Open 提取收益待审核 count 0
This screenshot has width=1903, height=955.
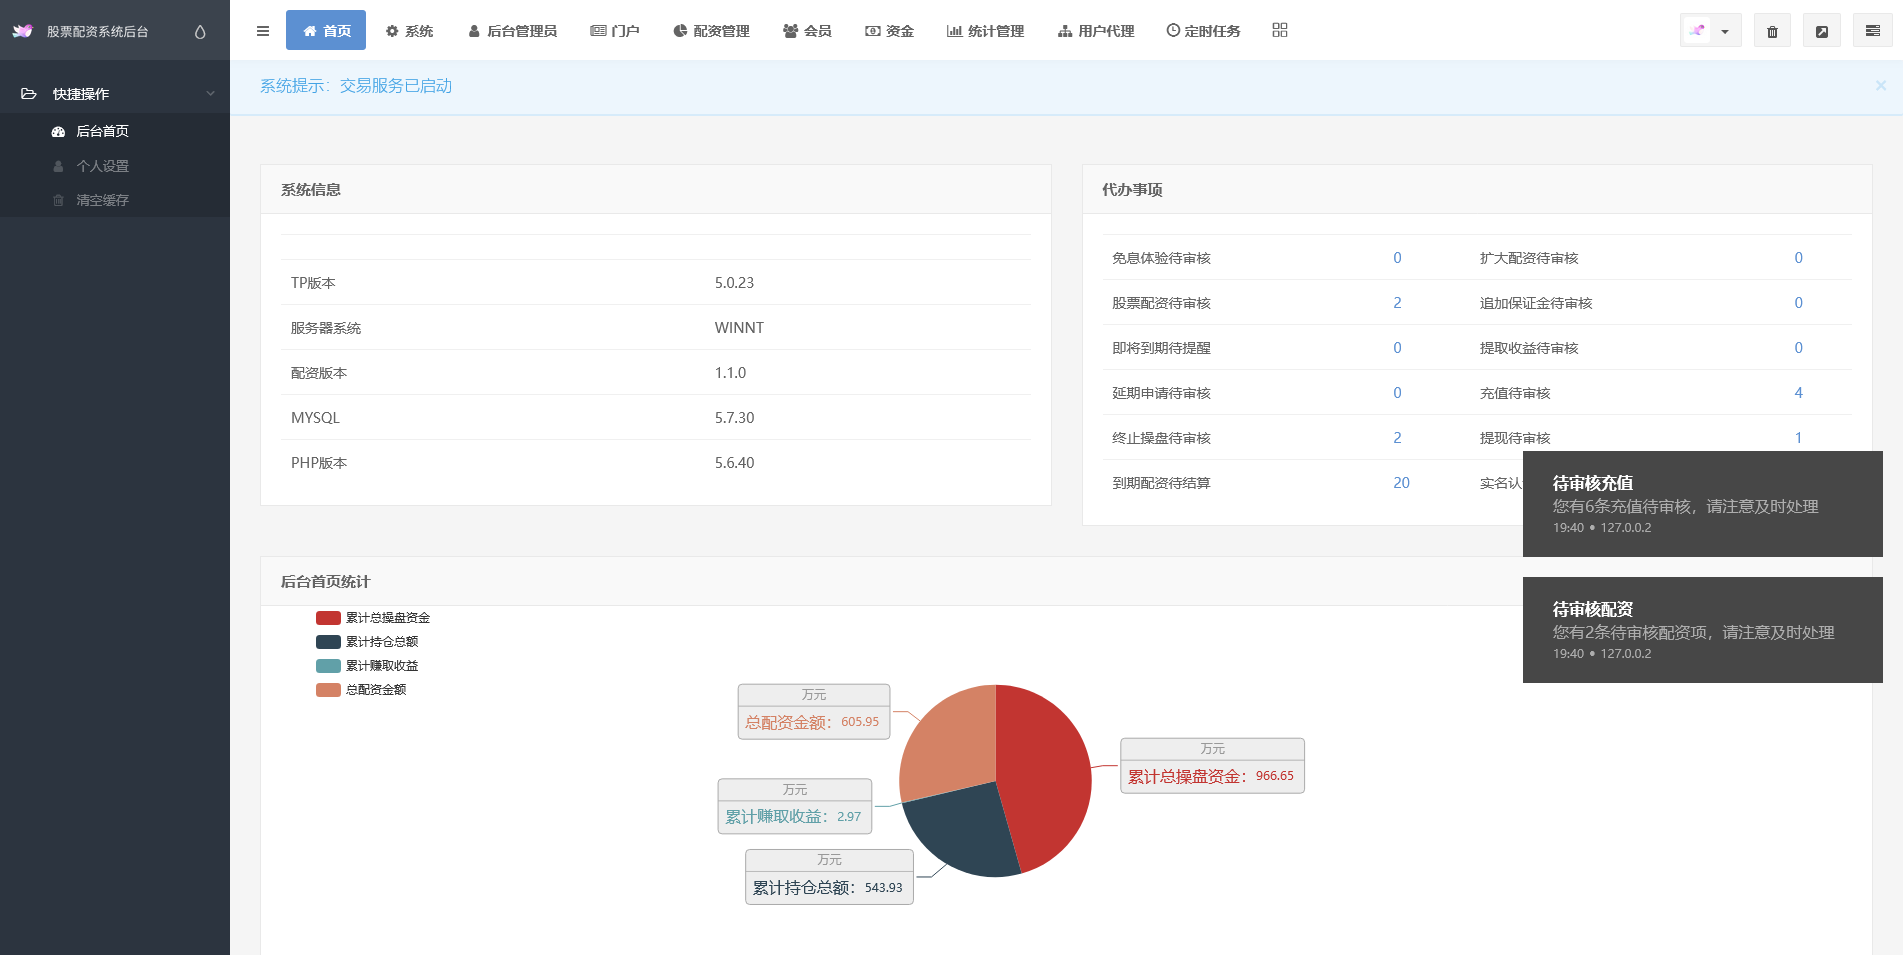tap(1798, 348)
